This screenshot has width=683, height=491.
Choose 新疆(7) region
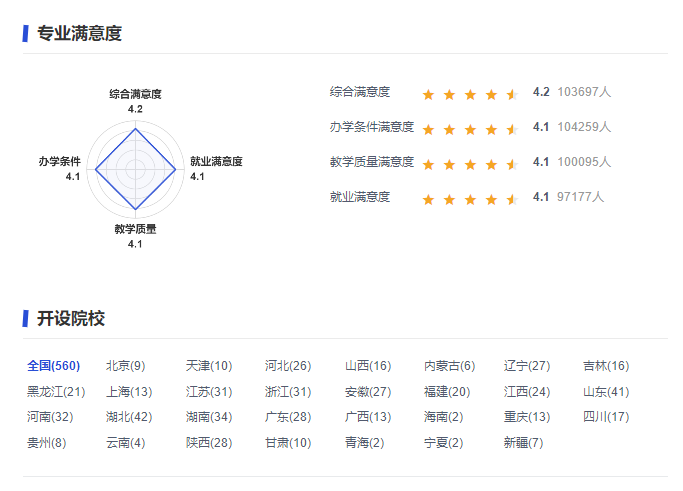(x=523, y=443)
